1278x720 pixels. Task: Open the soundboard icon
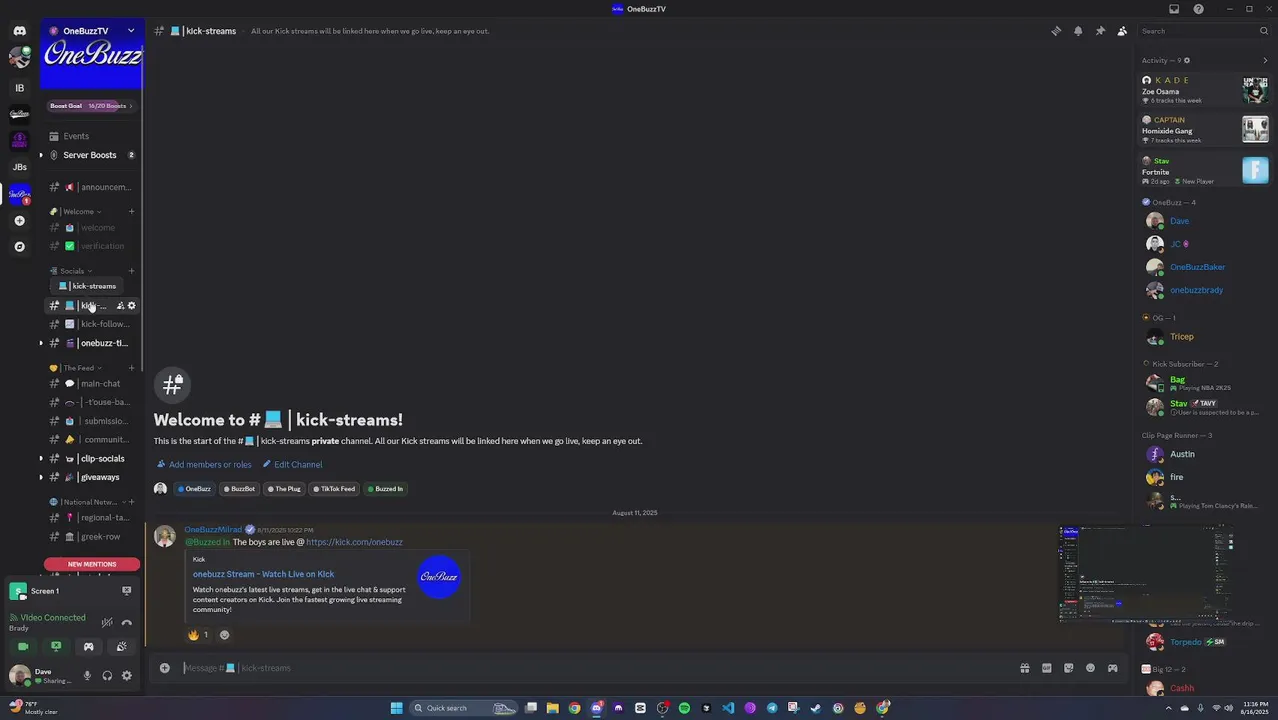(x=121, y=647)
